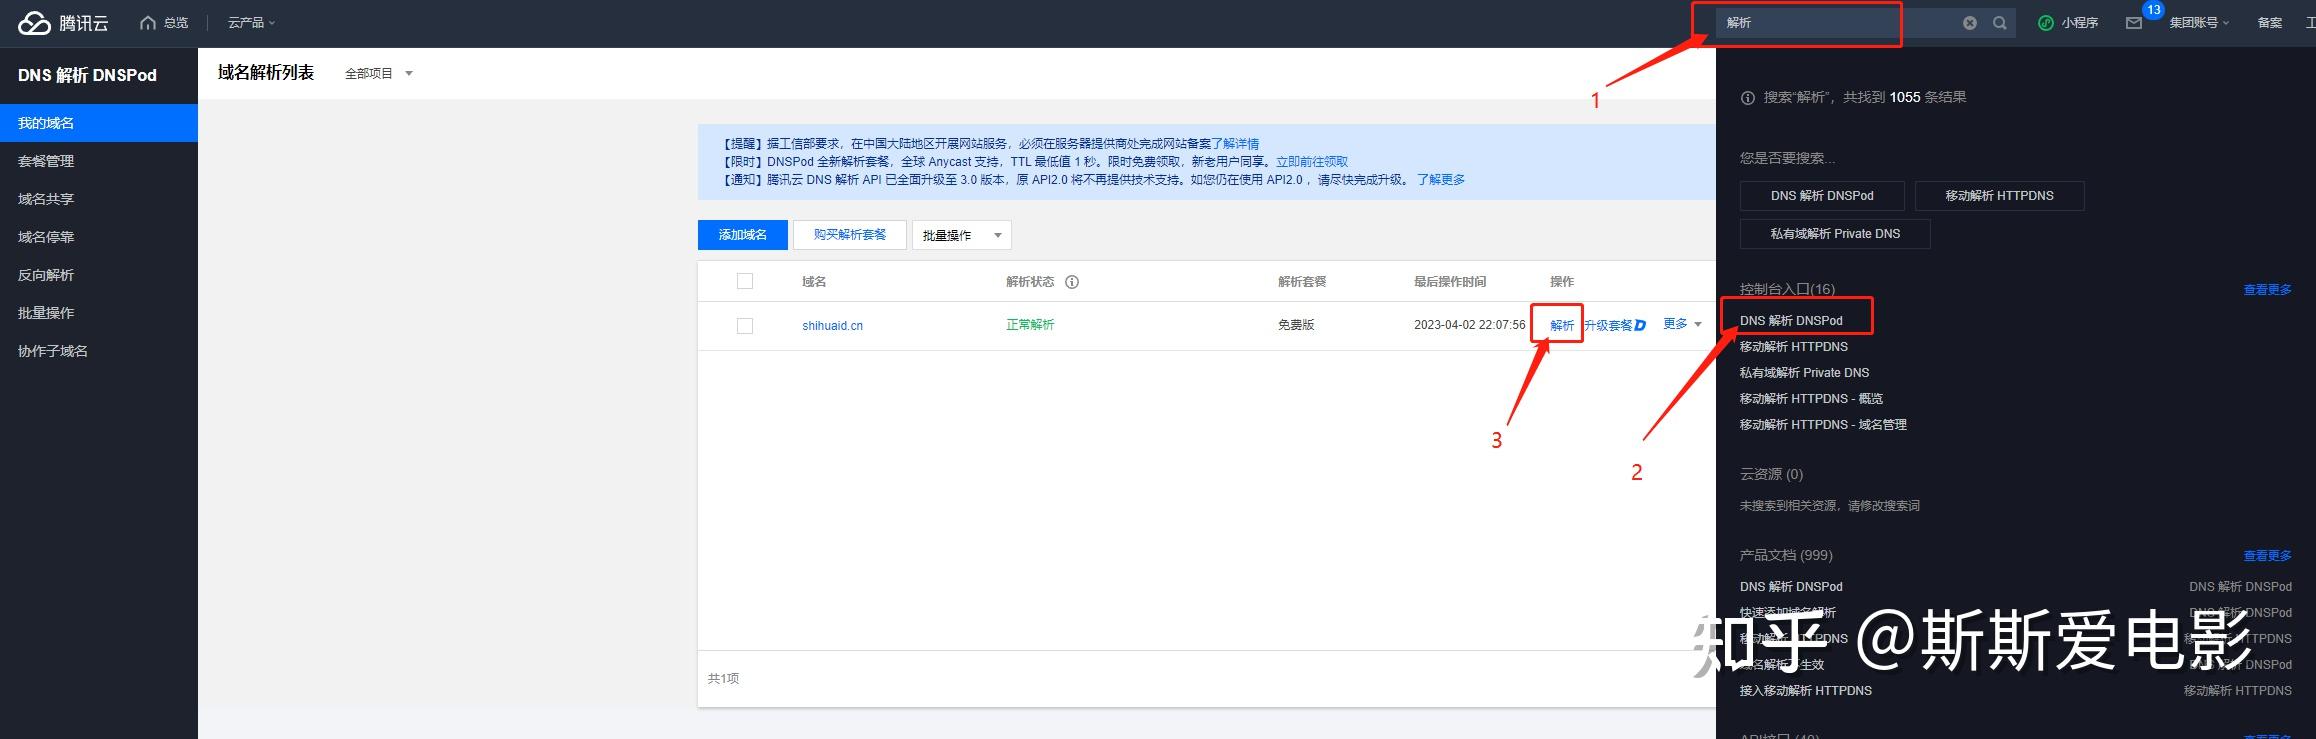Click the info icon beside search results count
The width and height of the screenshot is (2316, 739).
tap(1748, 98)
